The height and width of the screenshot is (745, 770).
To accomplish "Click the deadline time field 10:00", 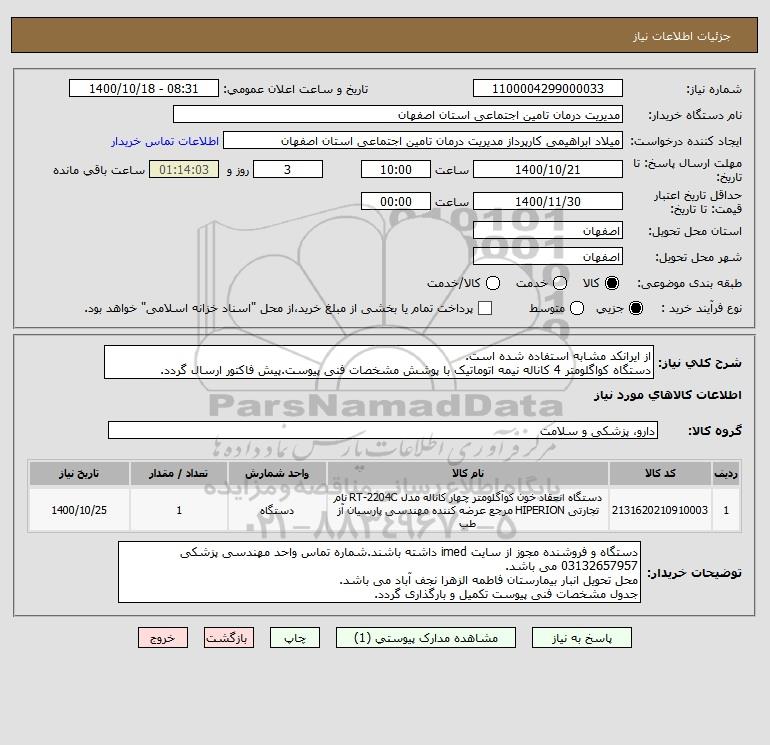I will [x=396, y=169].
